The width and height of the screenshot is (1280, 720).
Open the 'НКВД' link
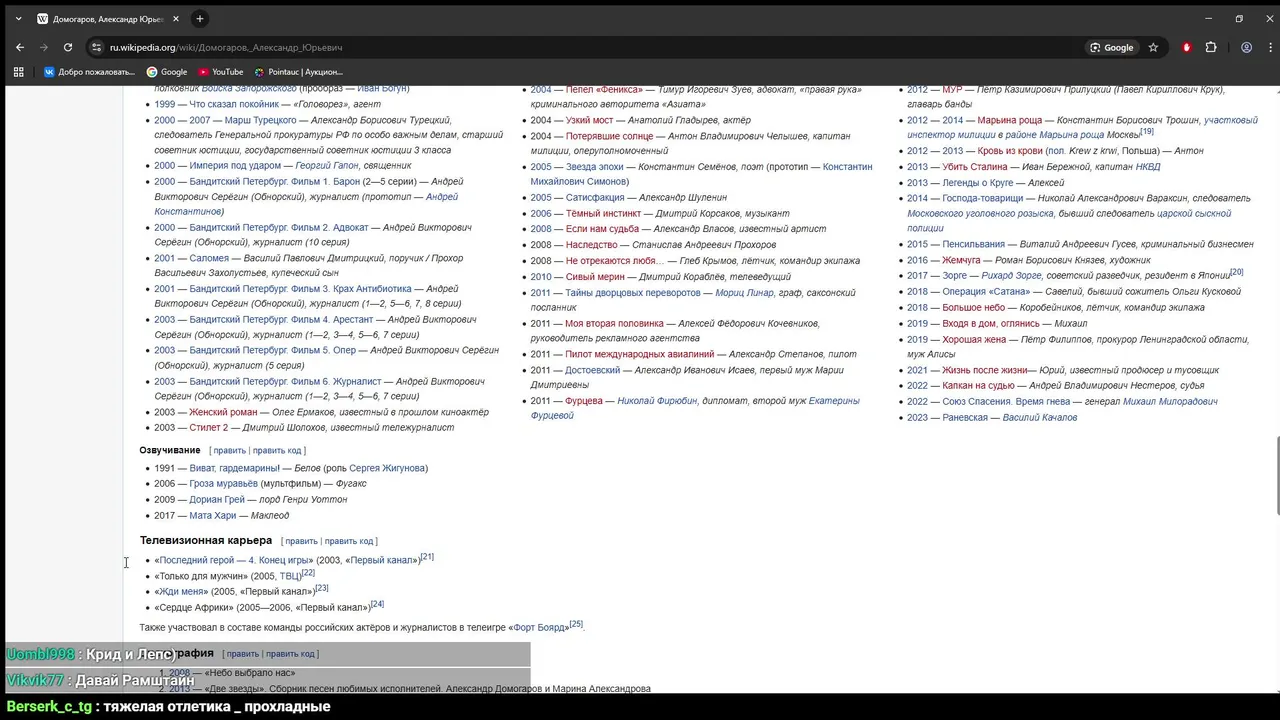point(1148,167)
